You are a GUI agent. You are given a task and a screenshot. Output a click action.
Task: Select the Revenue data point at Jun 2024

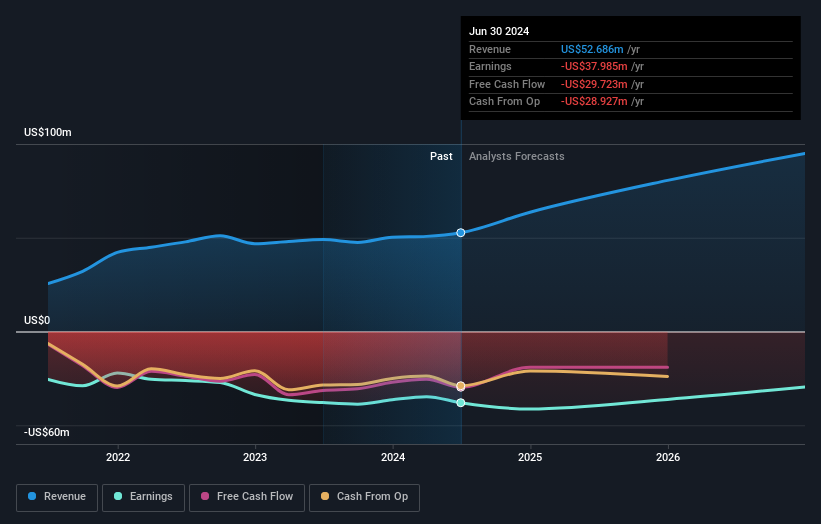tap(461, 233)
